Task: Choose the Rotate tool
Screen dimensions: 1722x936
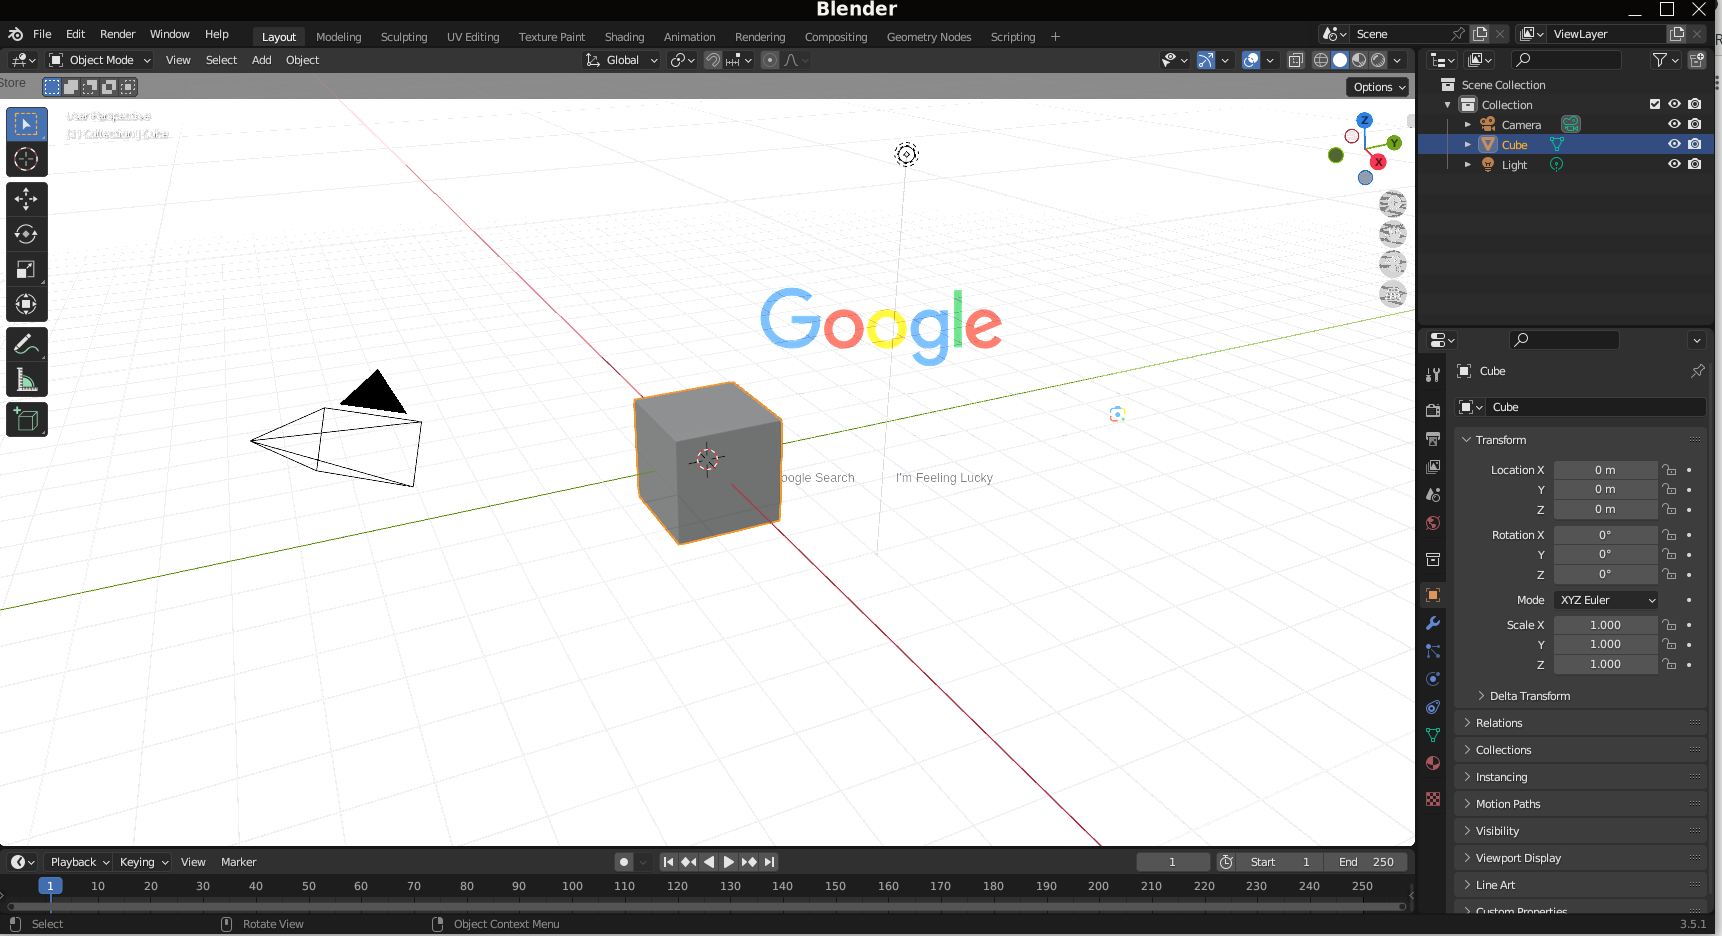Action: [x=27, y=234]
